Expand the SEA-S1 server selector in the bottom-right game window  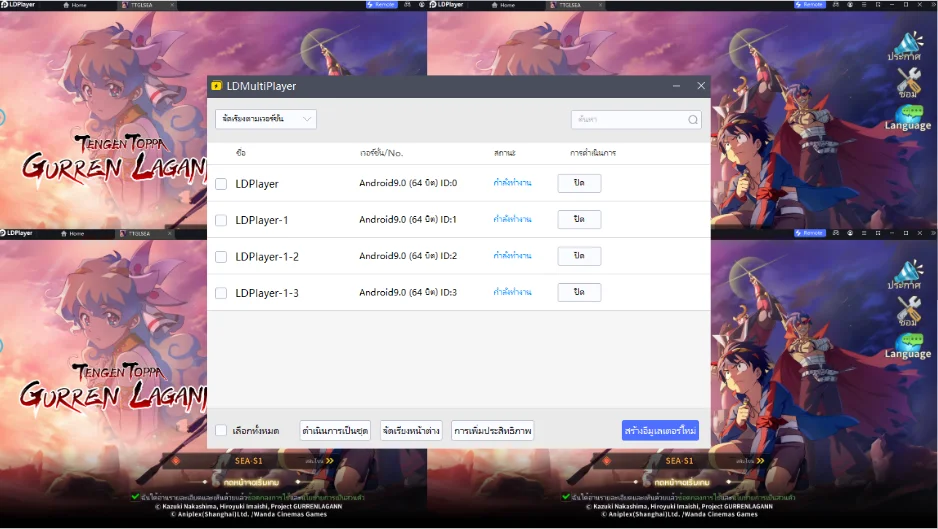click(682, 461)
